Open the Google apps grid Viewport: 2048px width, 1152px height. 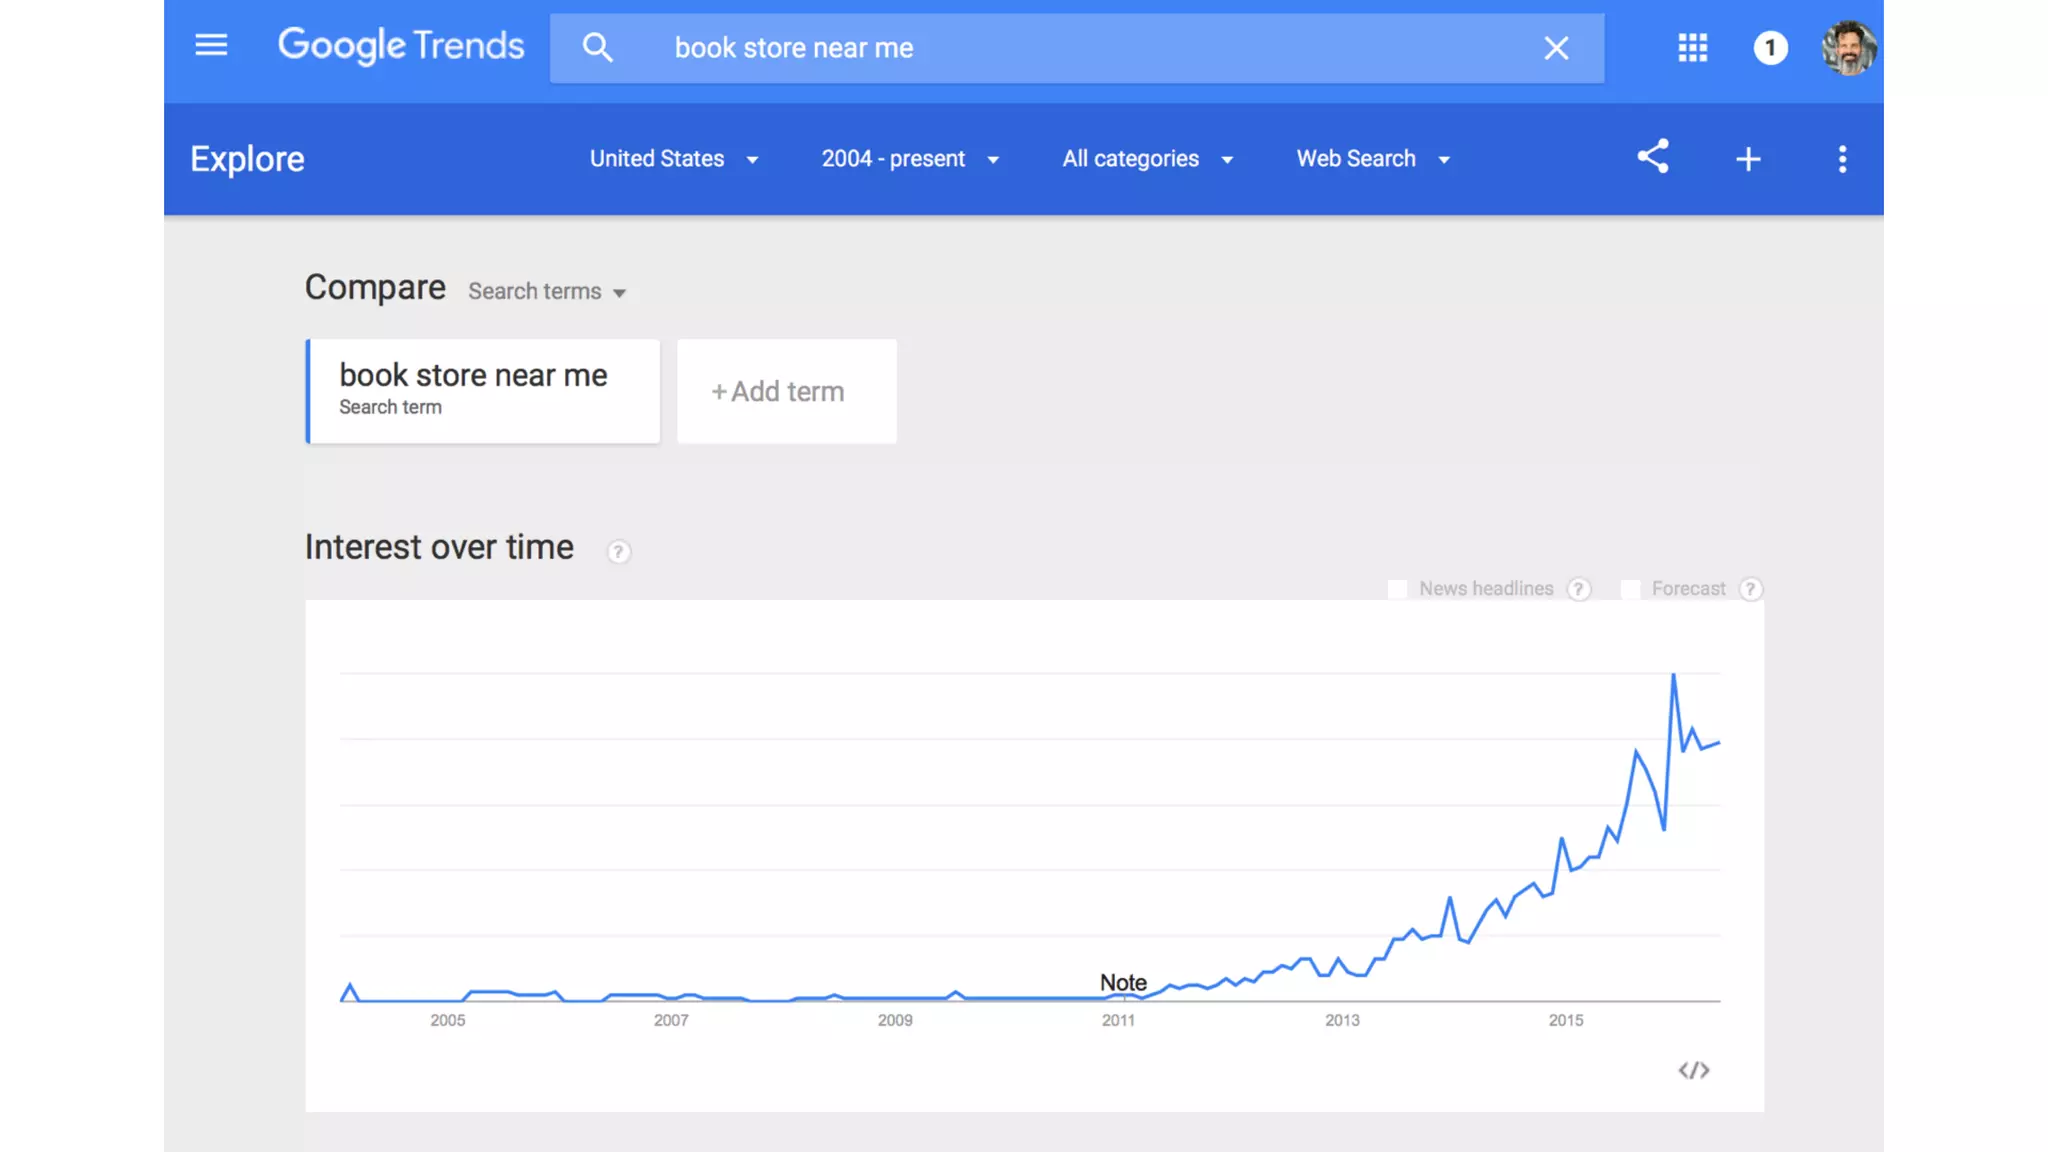(x=1692, y=47)
